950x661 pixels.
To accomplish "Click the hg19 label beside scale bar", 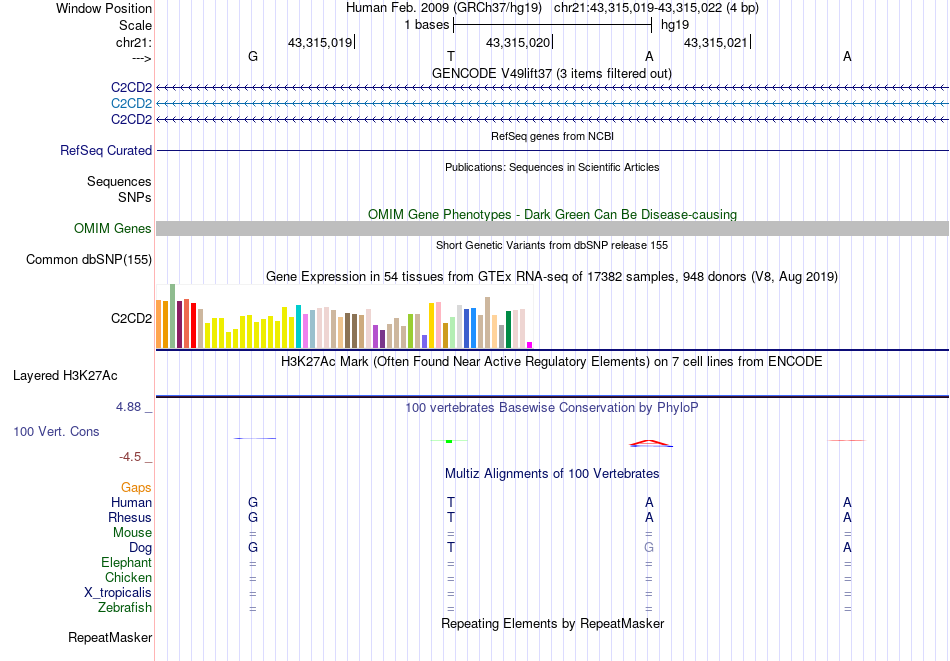I will click(x=675, y=25).
